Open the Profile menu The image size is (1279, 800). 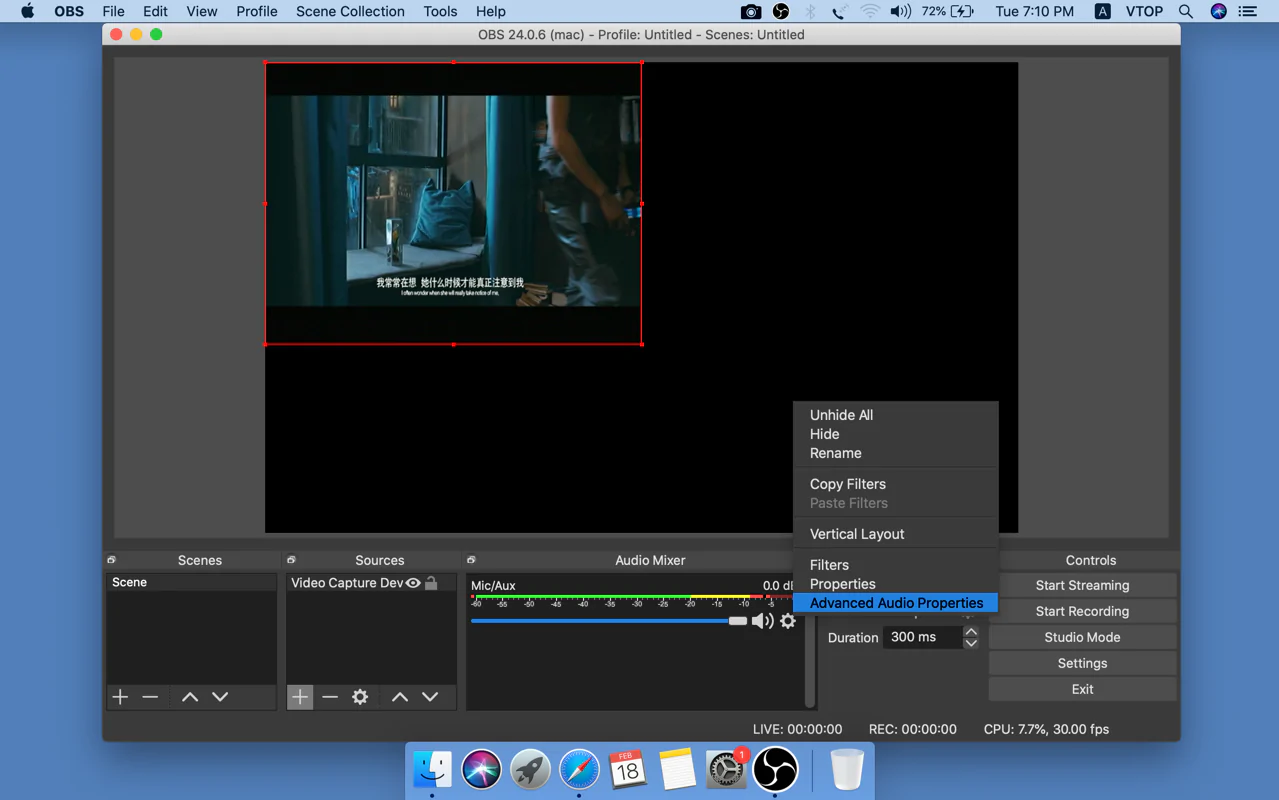click(x=257, y=11)
